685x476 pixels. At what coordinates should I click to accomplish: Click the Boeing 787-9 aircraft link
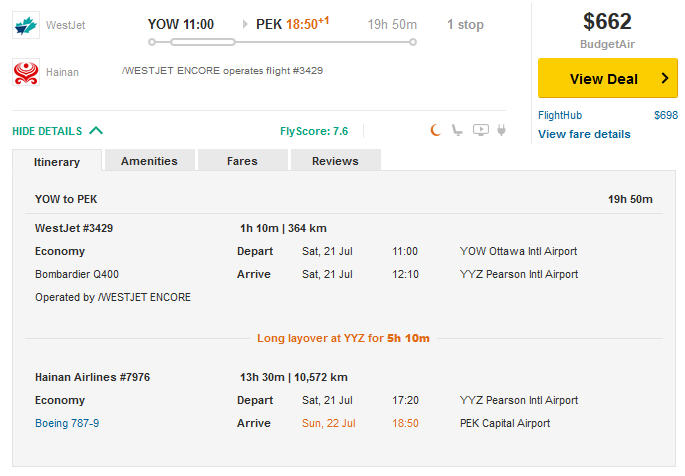67,423
